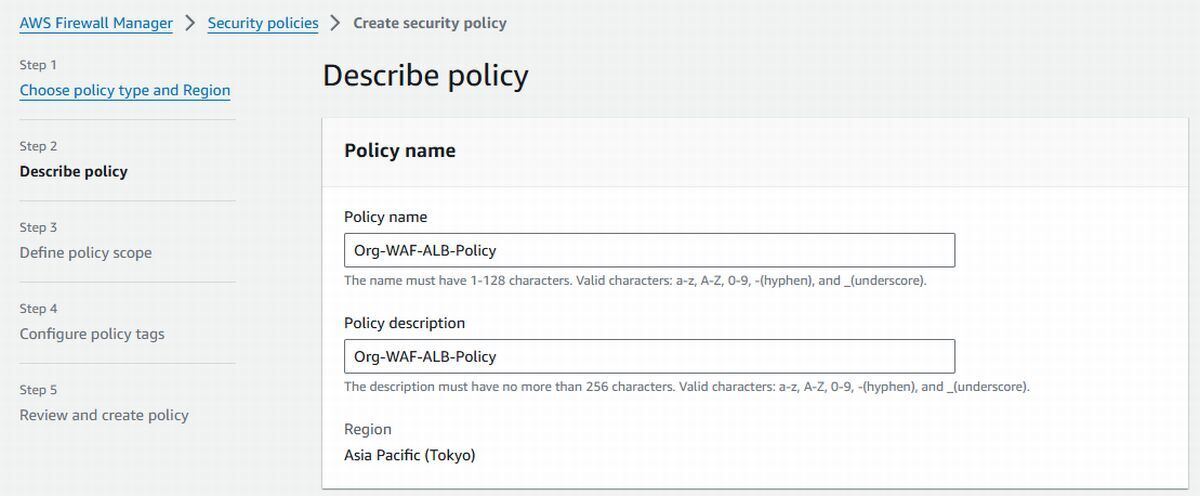Image resolution: width=1200 pixels, height=496 pixels.
Task: Open the AWS Firewall Manager breadcrumb link
Action: (96, 23)
